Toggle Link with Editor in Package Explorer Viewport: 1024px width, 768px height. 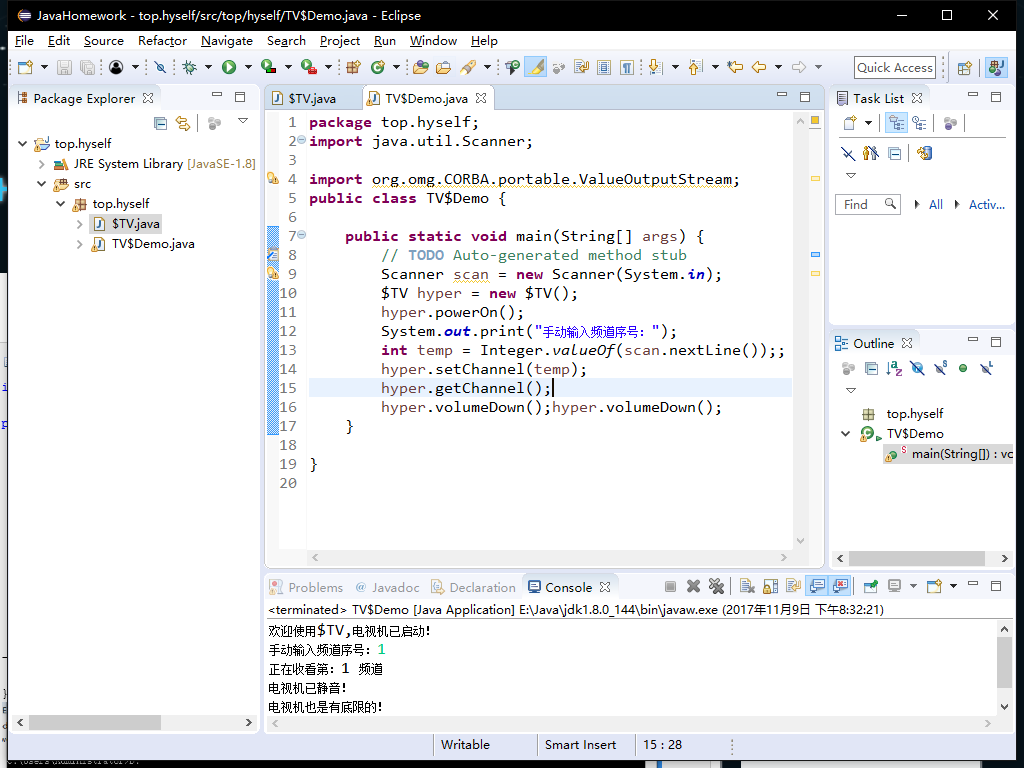pos(183,123)
